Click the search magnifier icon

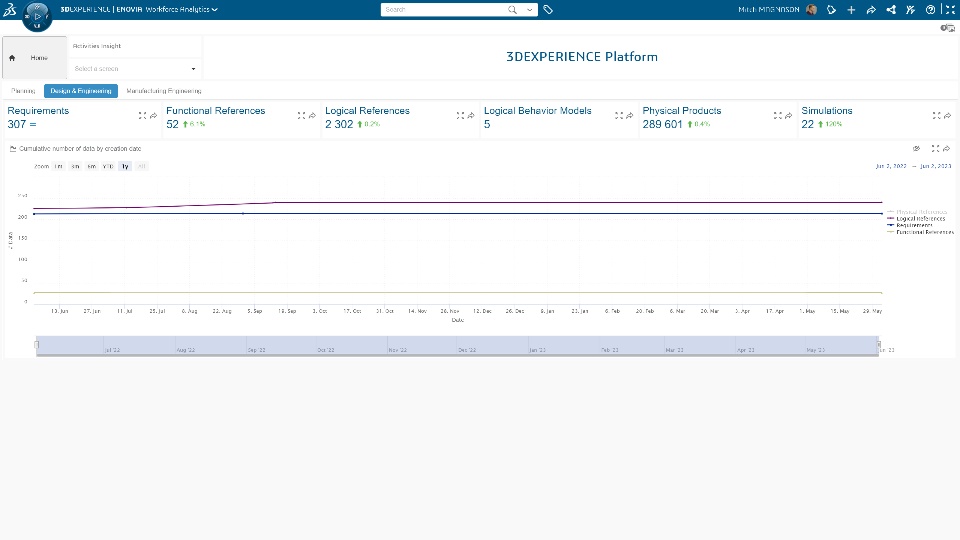512,10
